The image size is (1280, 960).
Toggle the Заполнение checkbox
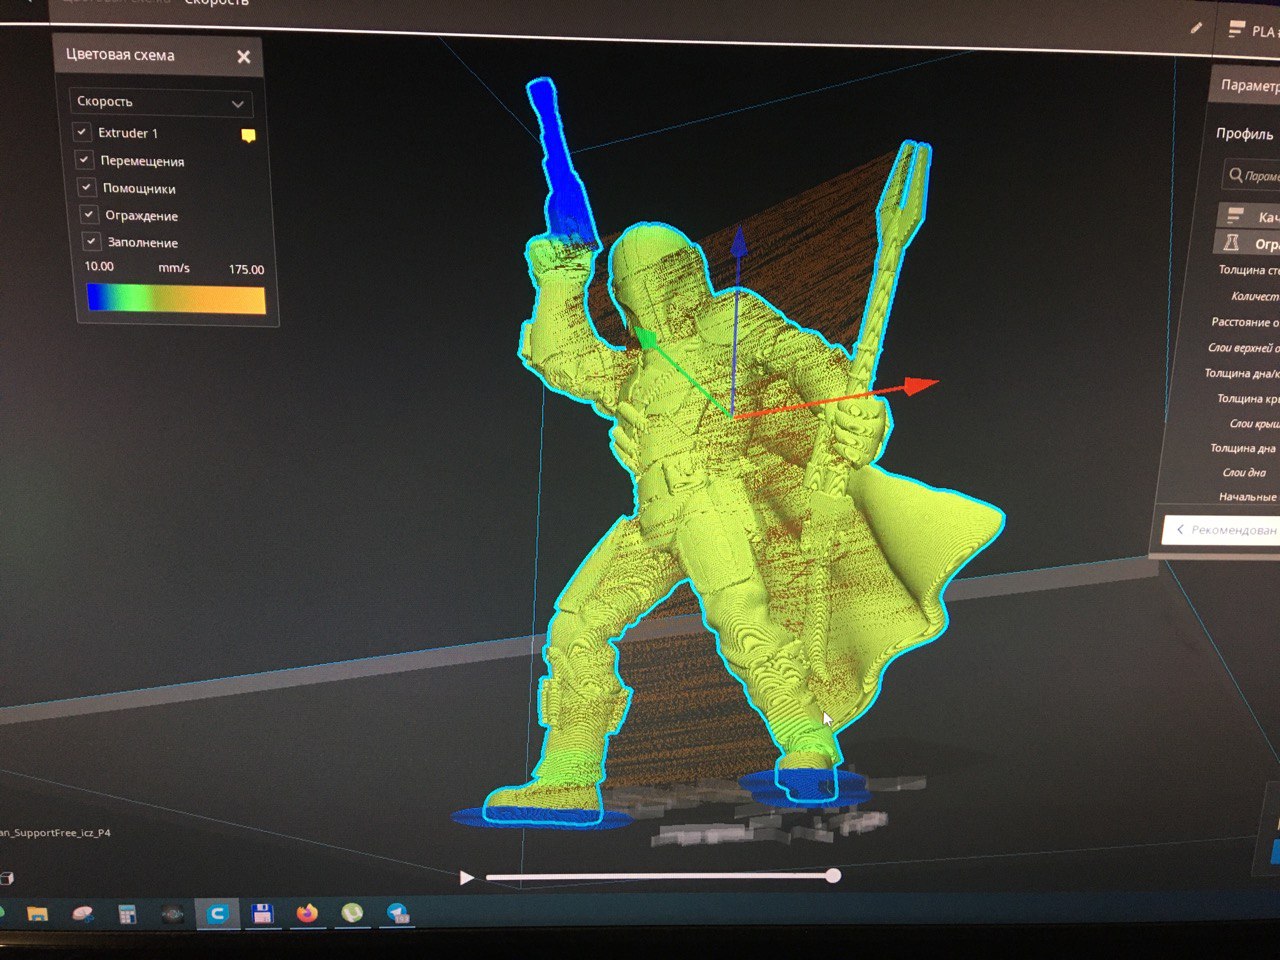[x=91, y=241]
